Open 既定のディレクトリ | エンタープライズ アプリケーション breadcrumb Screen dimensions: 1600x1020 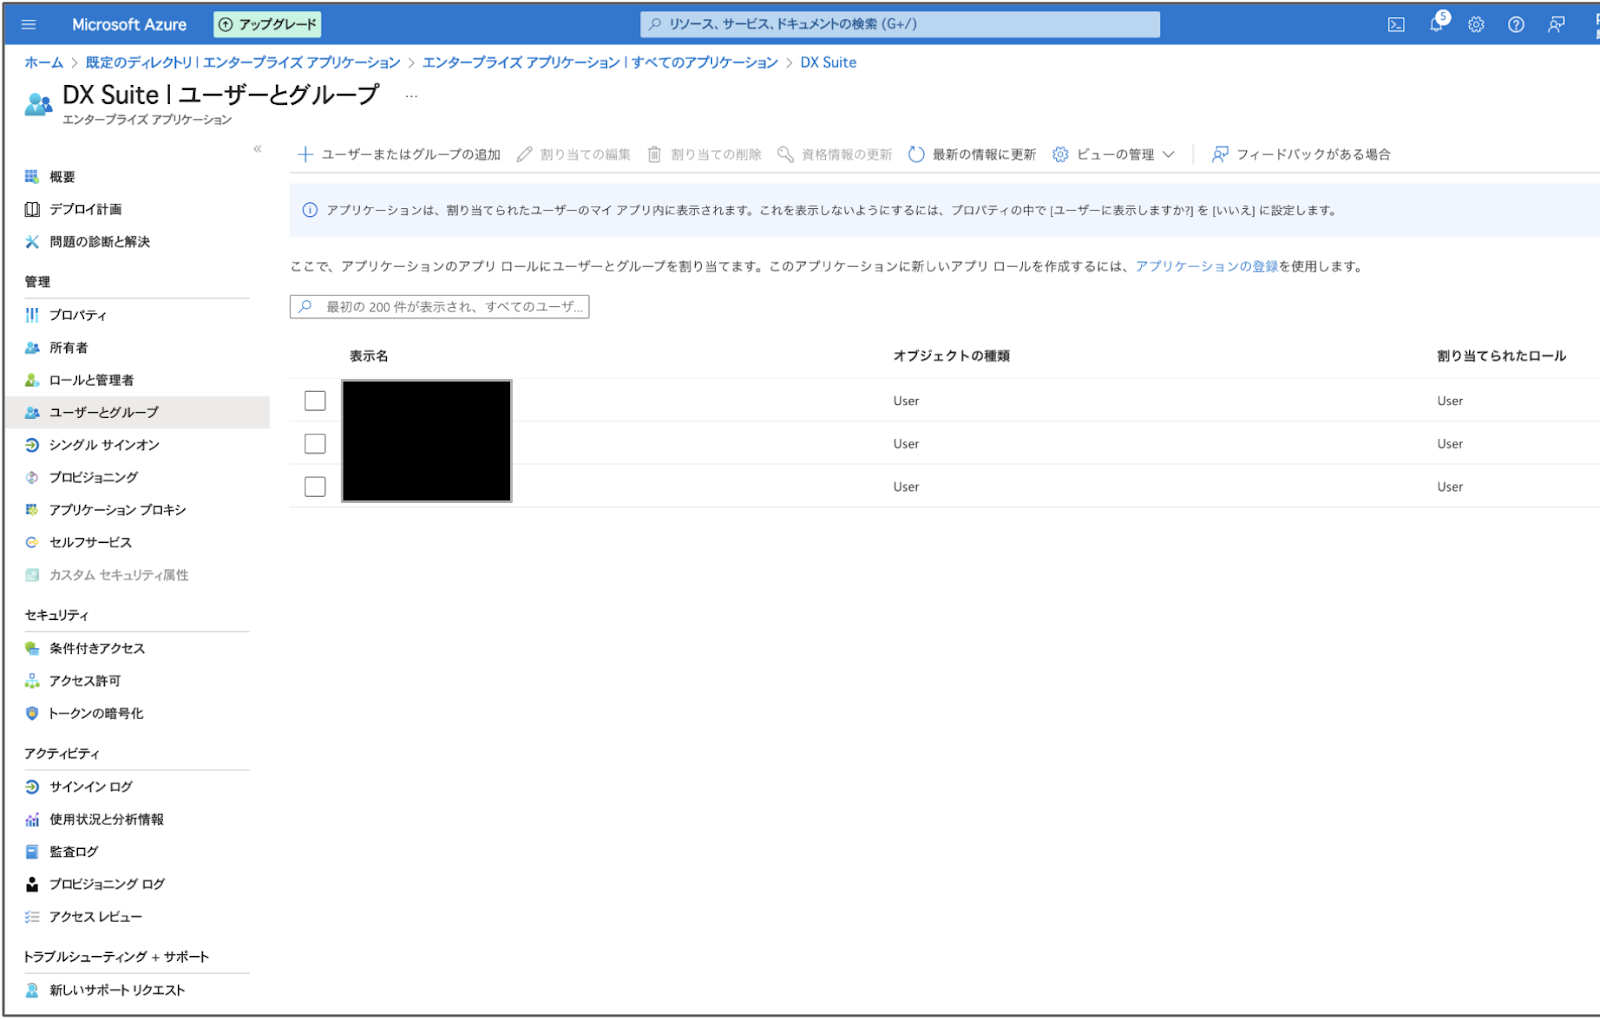tap(243, 62)
